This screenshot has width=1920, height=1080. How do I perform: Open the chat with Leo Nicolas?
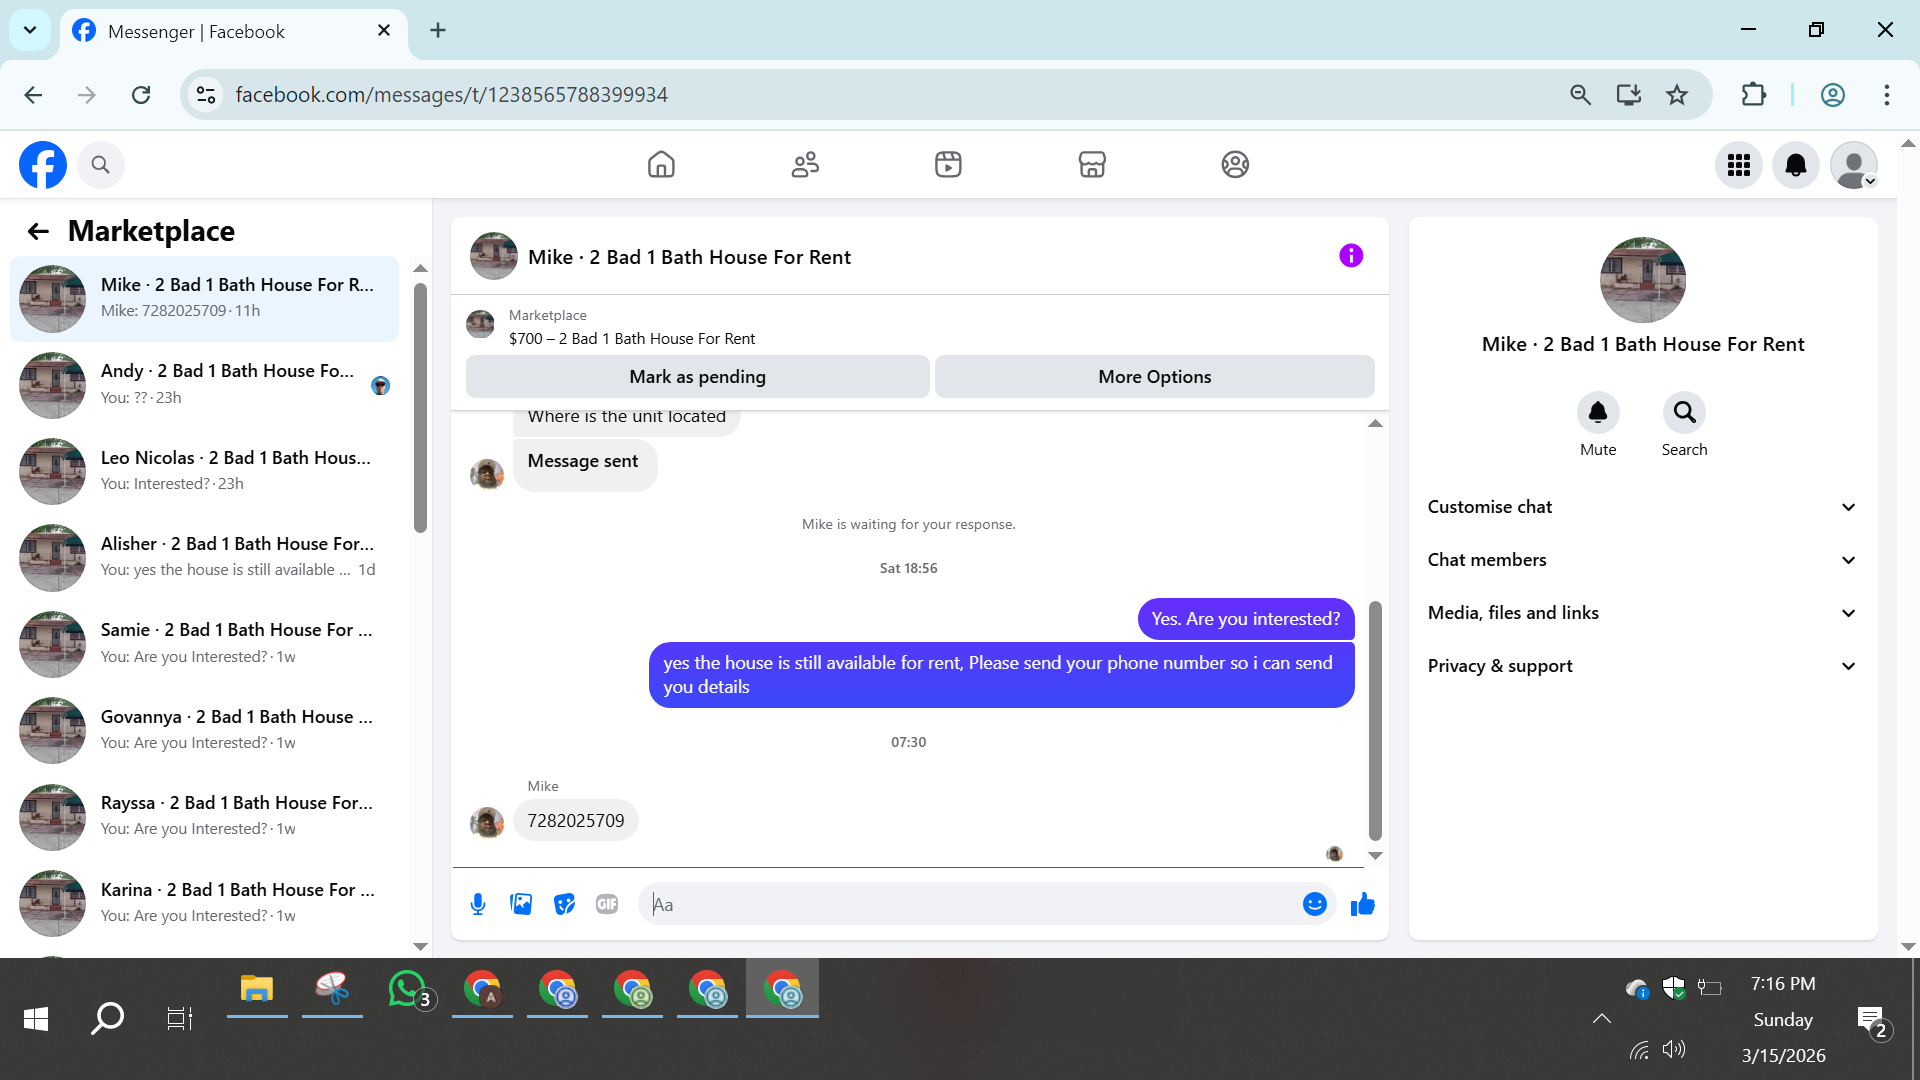pos(204,471)
